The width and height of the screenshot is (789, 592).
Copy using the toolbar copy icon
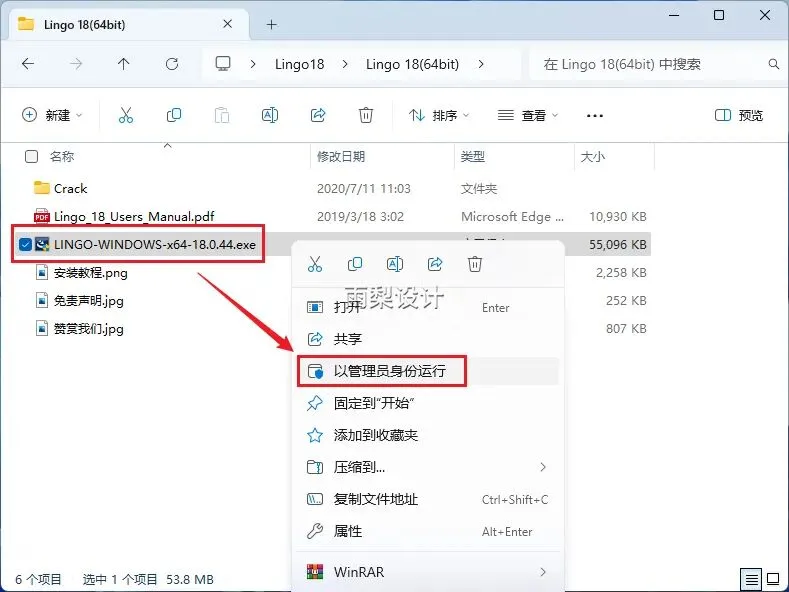pos(174,115)
